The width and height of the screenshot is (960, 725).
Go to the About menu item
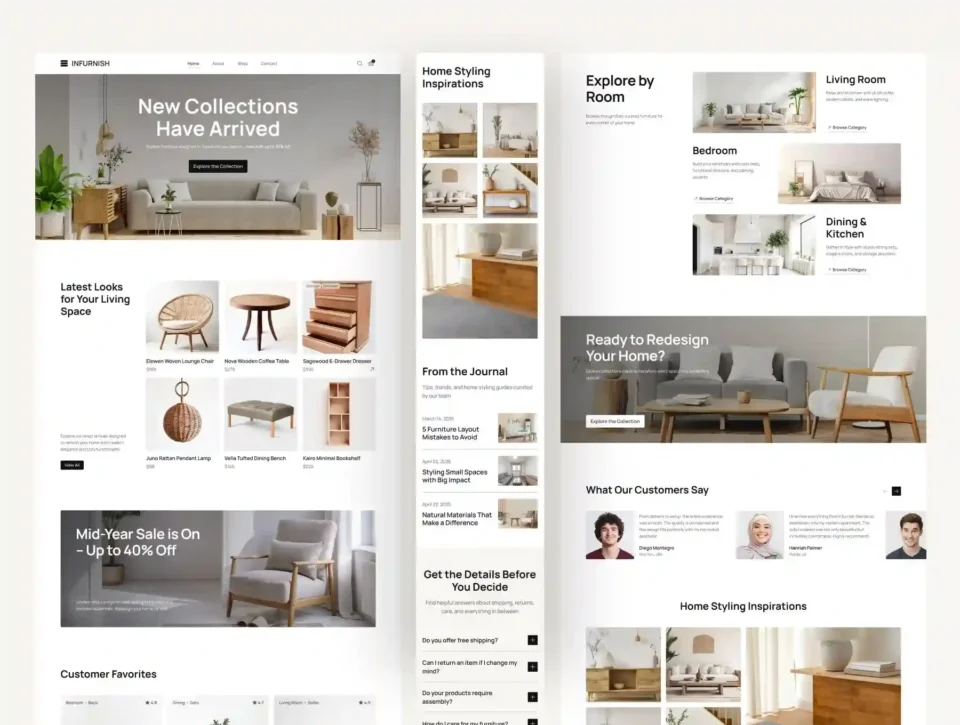pos(218,63)
